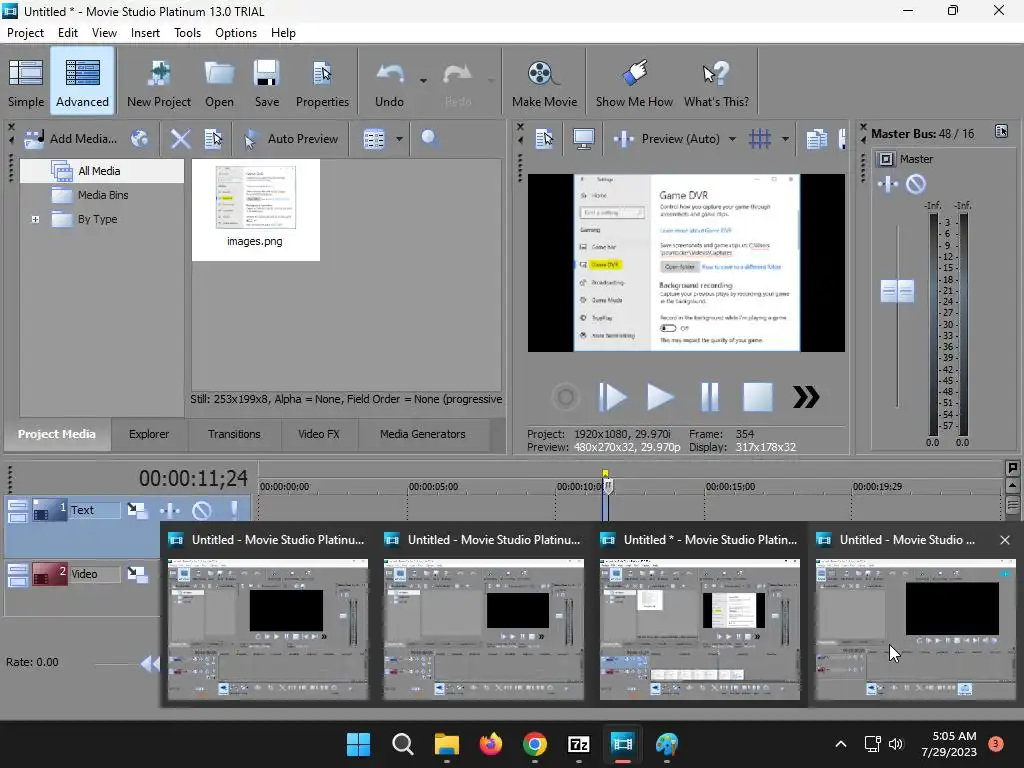Open the Undo history dropdown arrow
Image resolution: width=1024 pixels, height=768 pixels.
click(x=423, y=81)
